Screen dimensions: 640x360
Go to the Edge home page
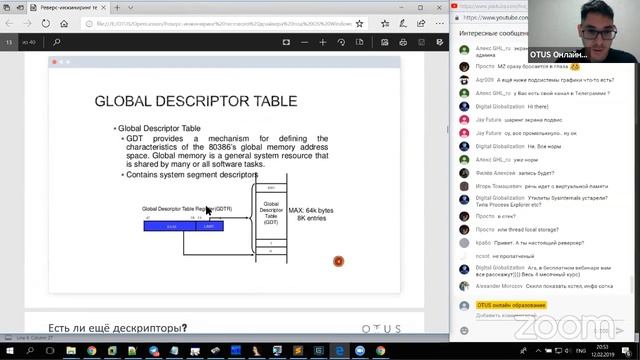point(64,24)
